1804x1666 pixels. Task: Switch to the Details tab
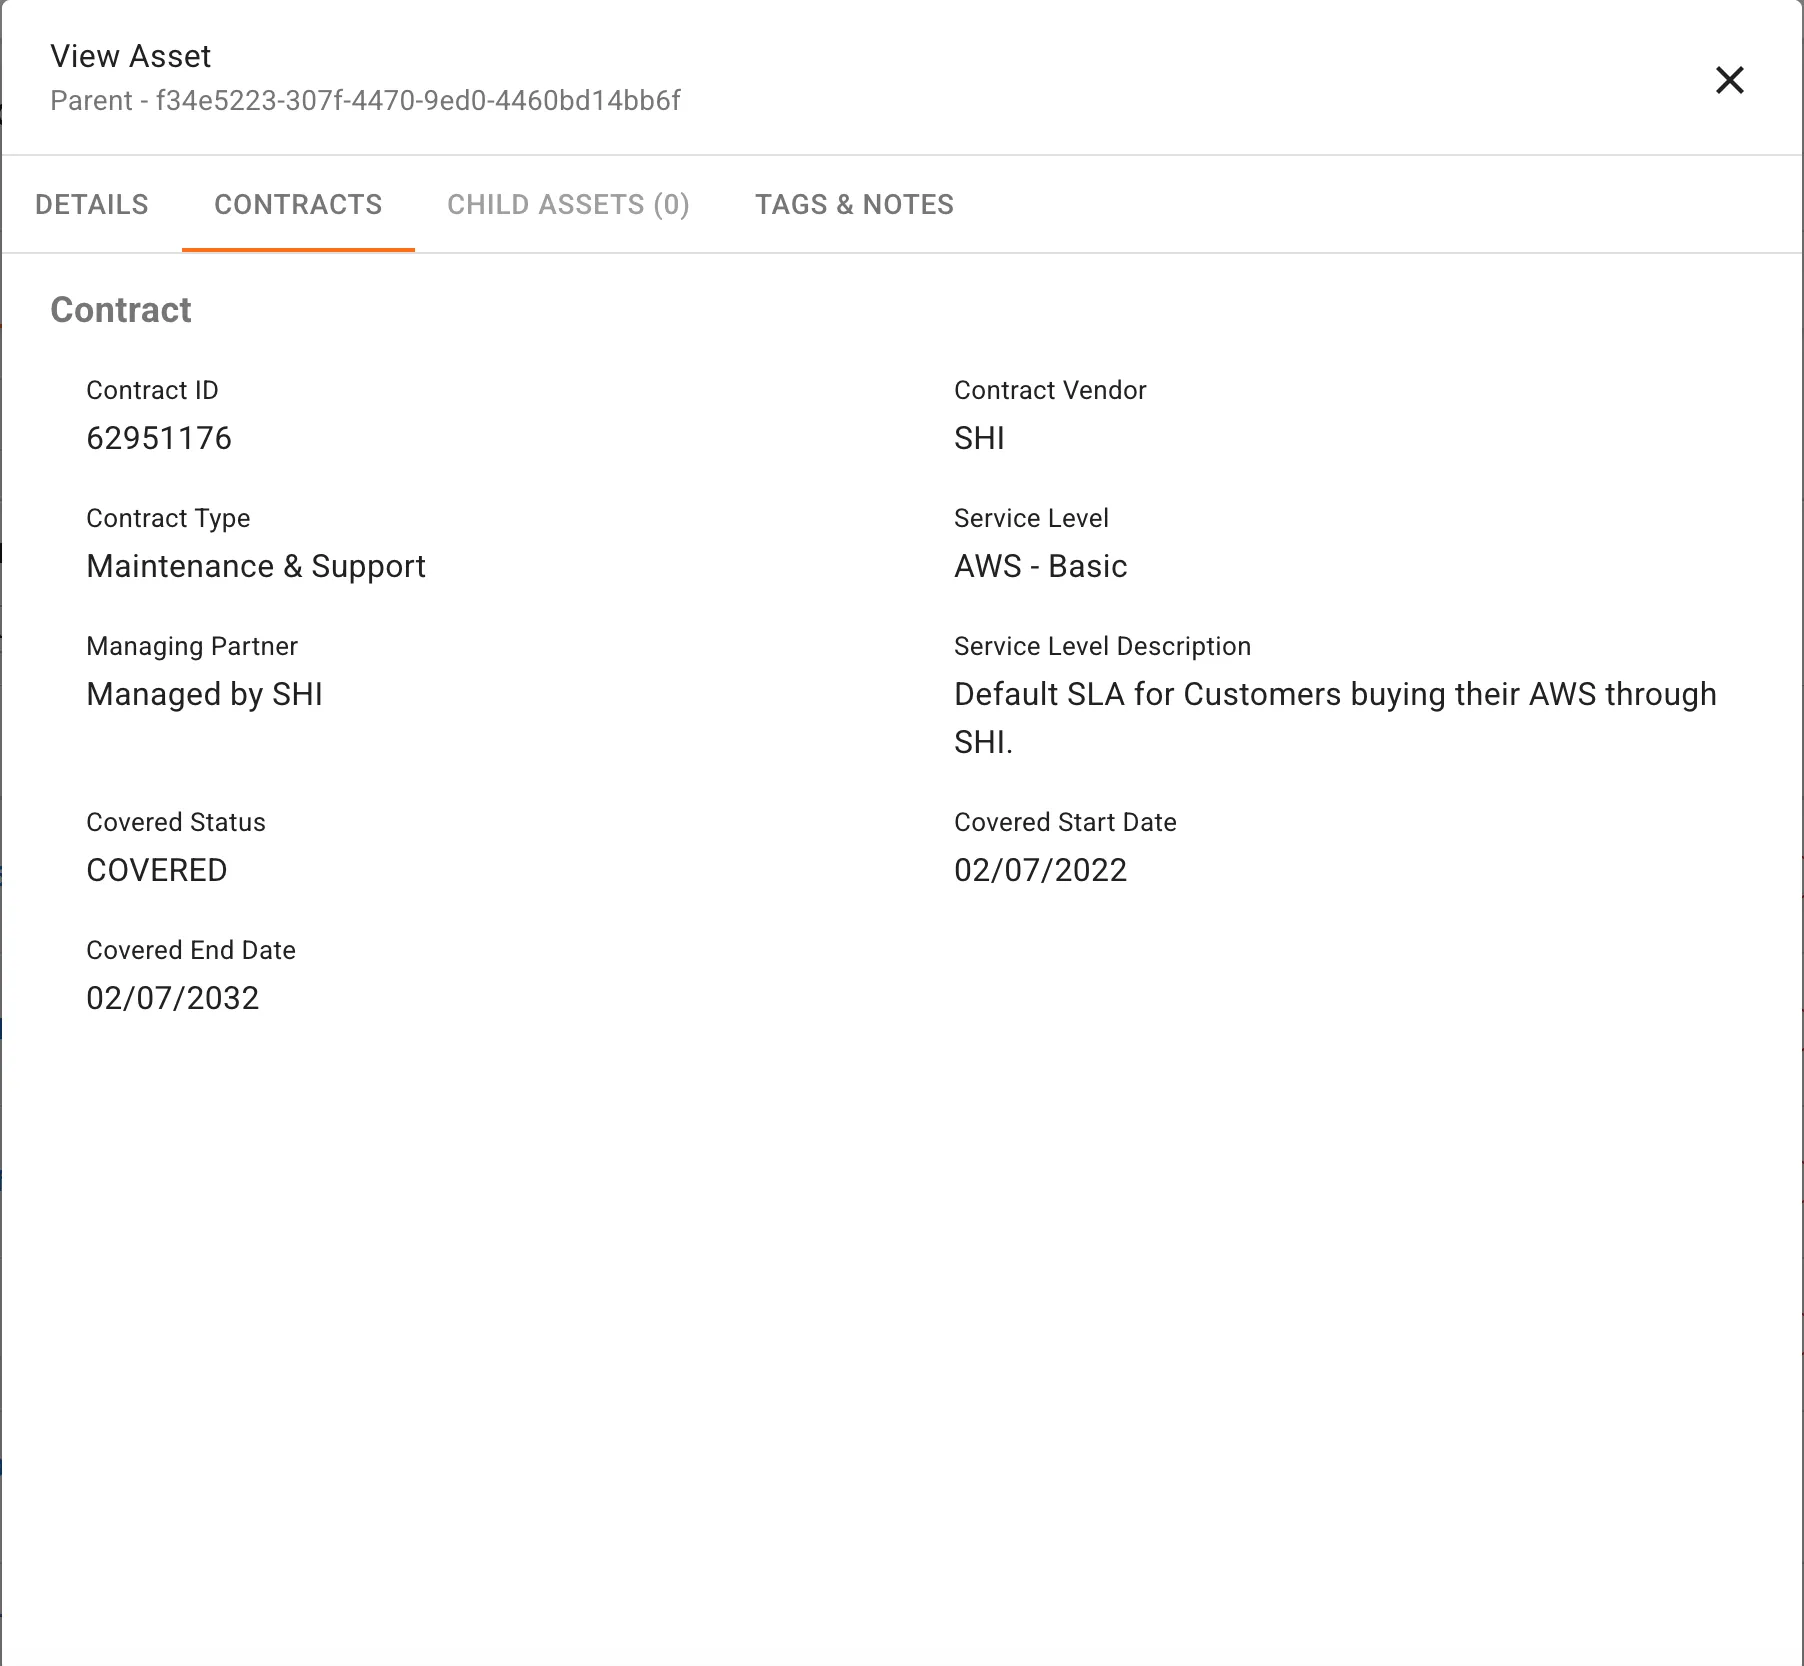[x=92, y=204]
